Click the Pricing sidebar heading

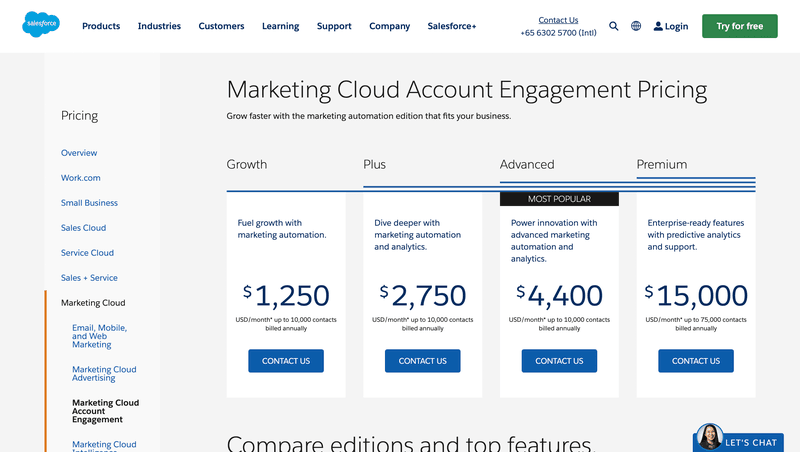[80, 116]
